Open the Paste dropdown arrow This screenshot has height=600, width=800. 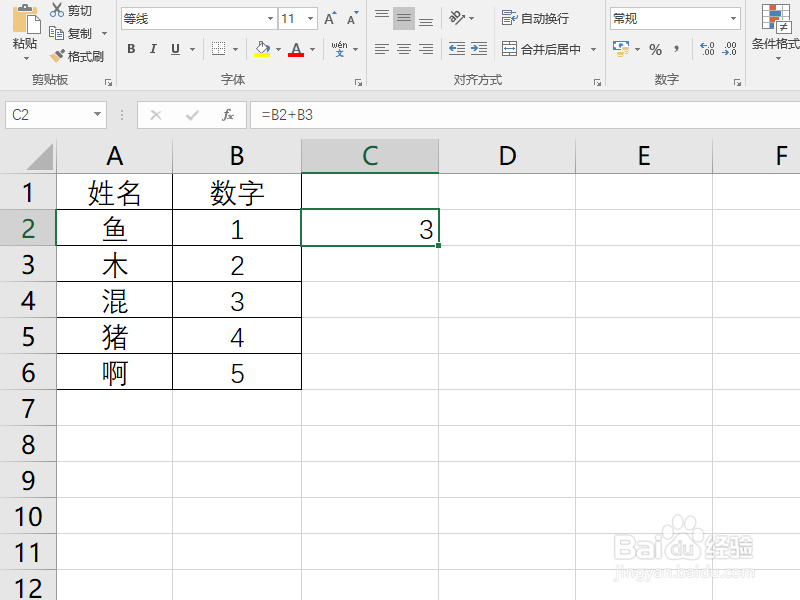coord(26,58)
